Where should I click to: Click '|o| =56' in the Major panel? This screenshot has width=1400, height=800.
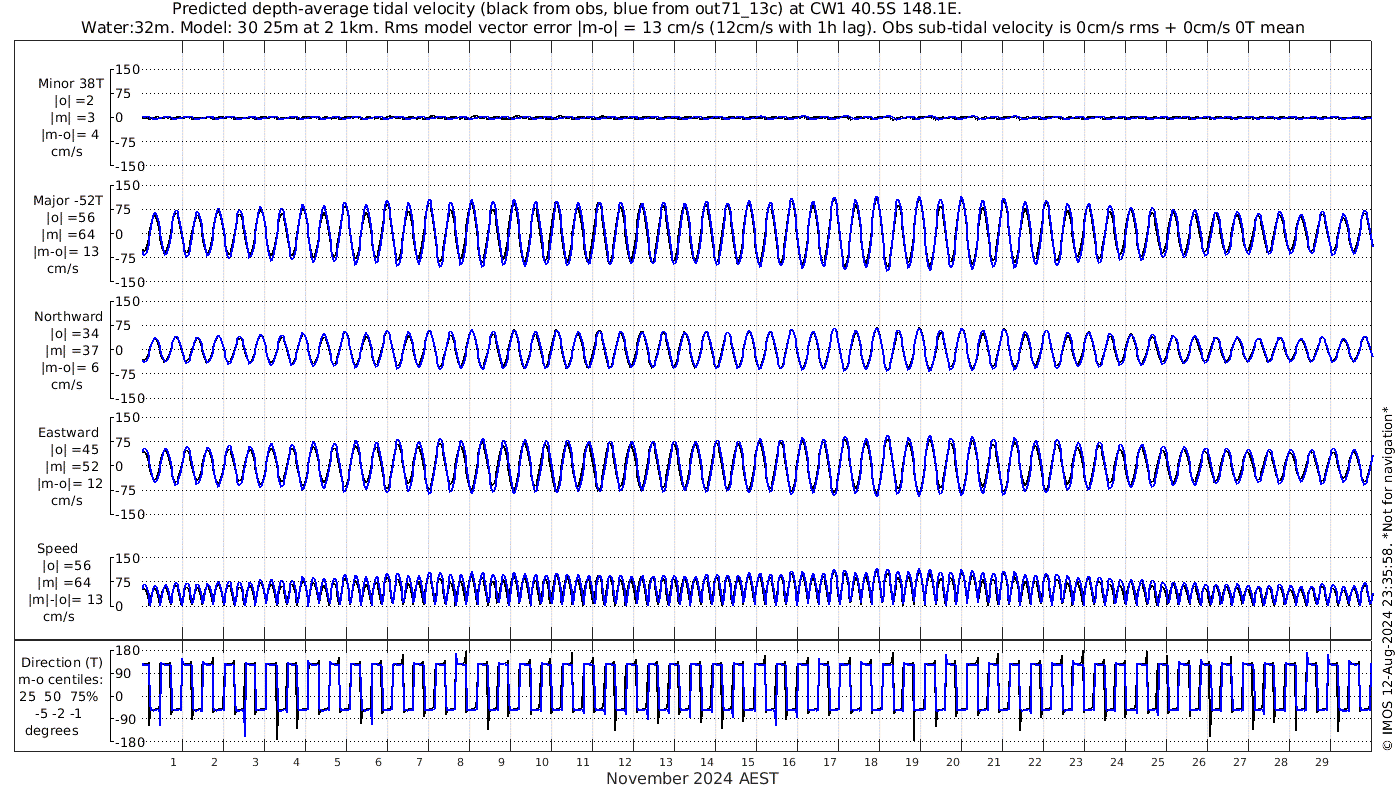tap(70, 218)
